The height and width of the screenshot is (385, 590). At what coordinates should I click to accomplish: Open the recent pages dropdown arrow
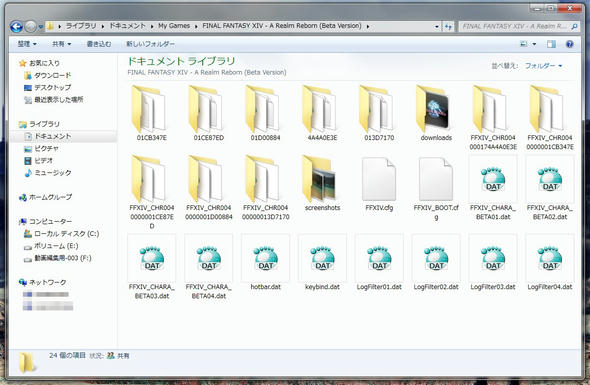[41, 27]
